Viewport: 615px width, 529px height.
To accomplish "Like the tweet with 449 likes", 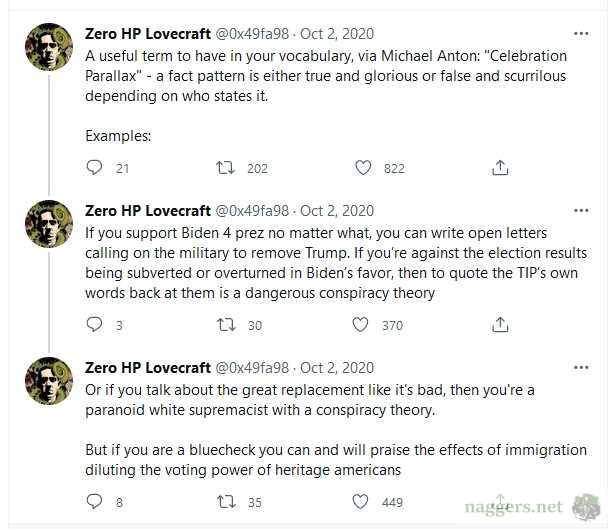I will click(361, 501).
